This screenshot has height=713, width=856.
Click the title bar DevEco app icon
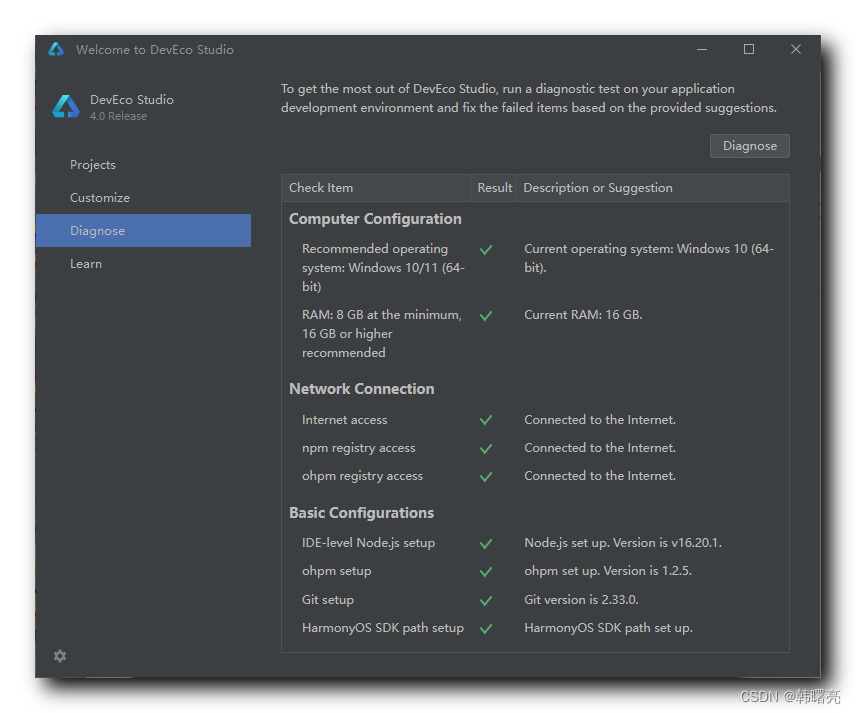coord(56,50)
